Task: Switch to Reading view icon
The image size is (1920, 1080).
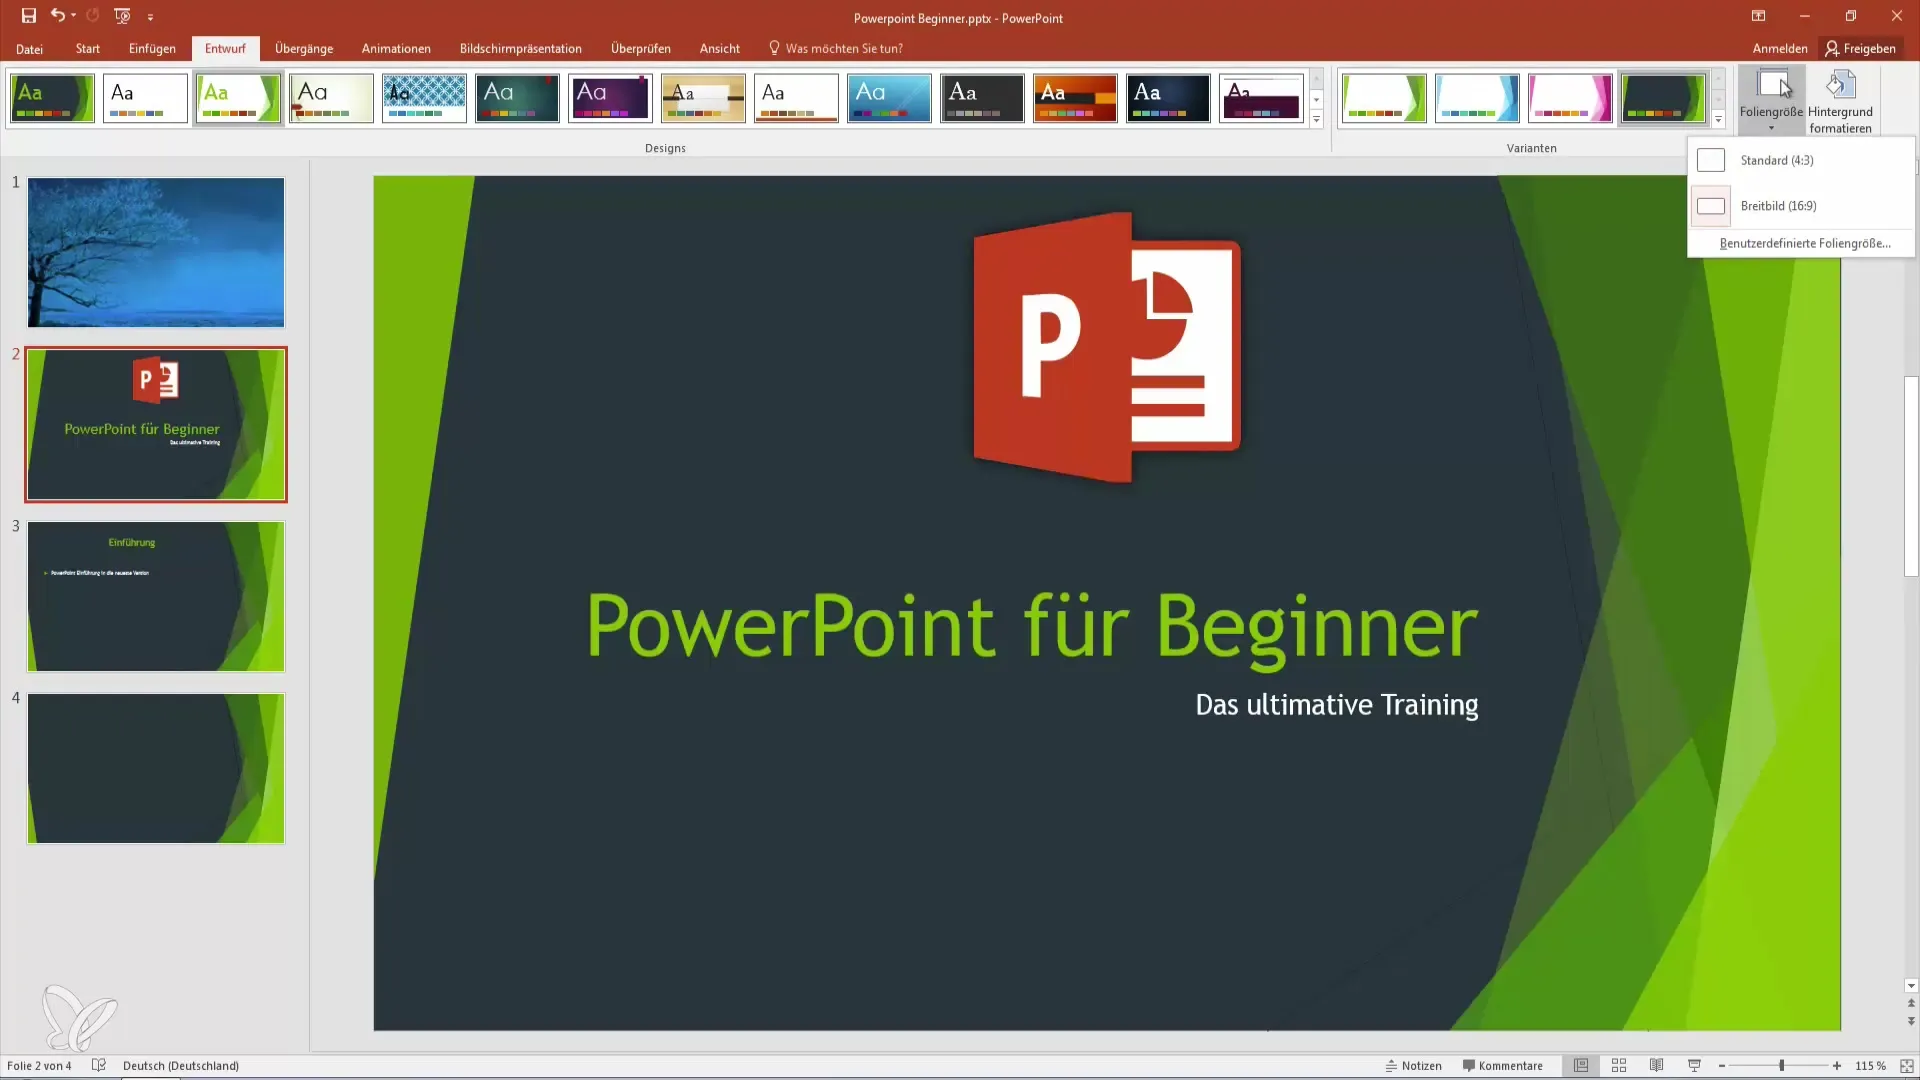Action: [1656, 1066]
